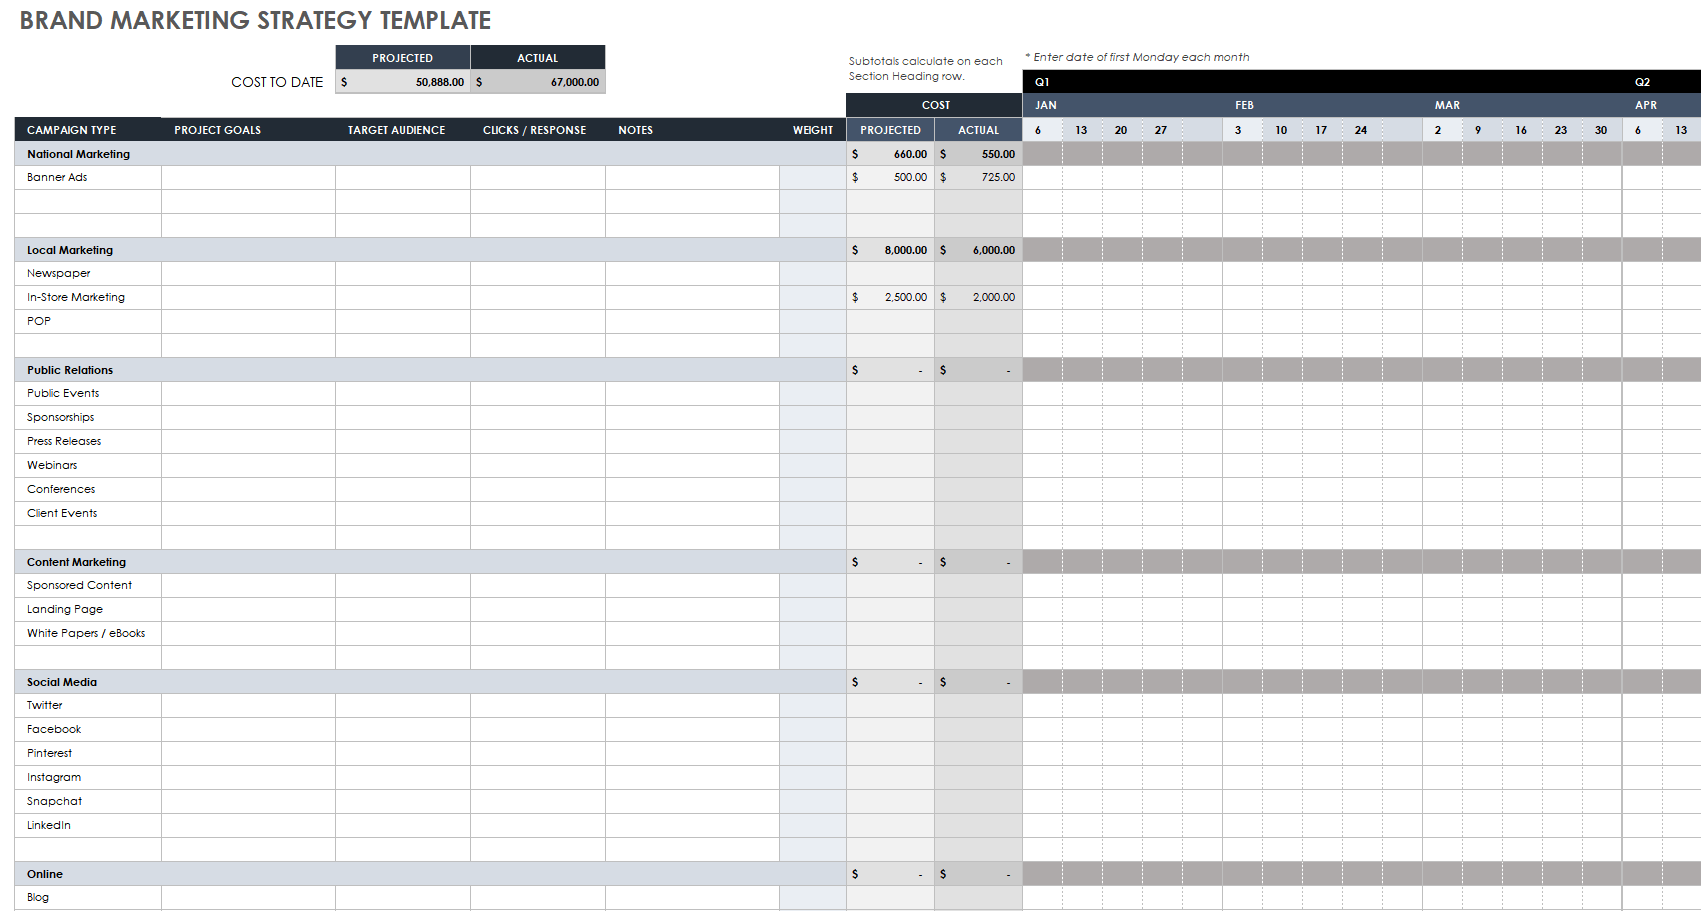The image size is (1701, 911).
Task: Click the Public Relations section heading
Action: [x=70, y=370]
